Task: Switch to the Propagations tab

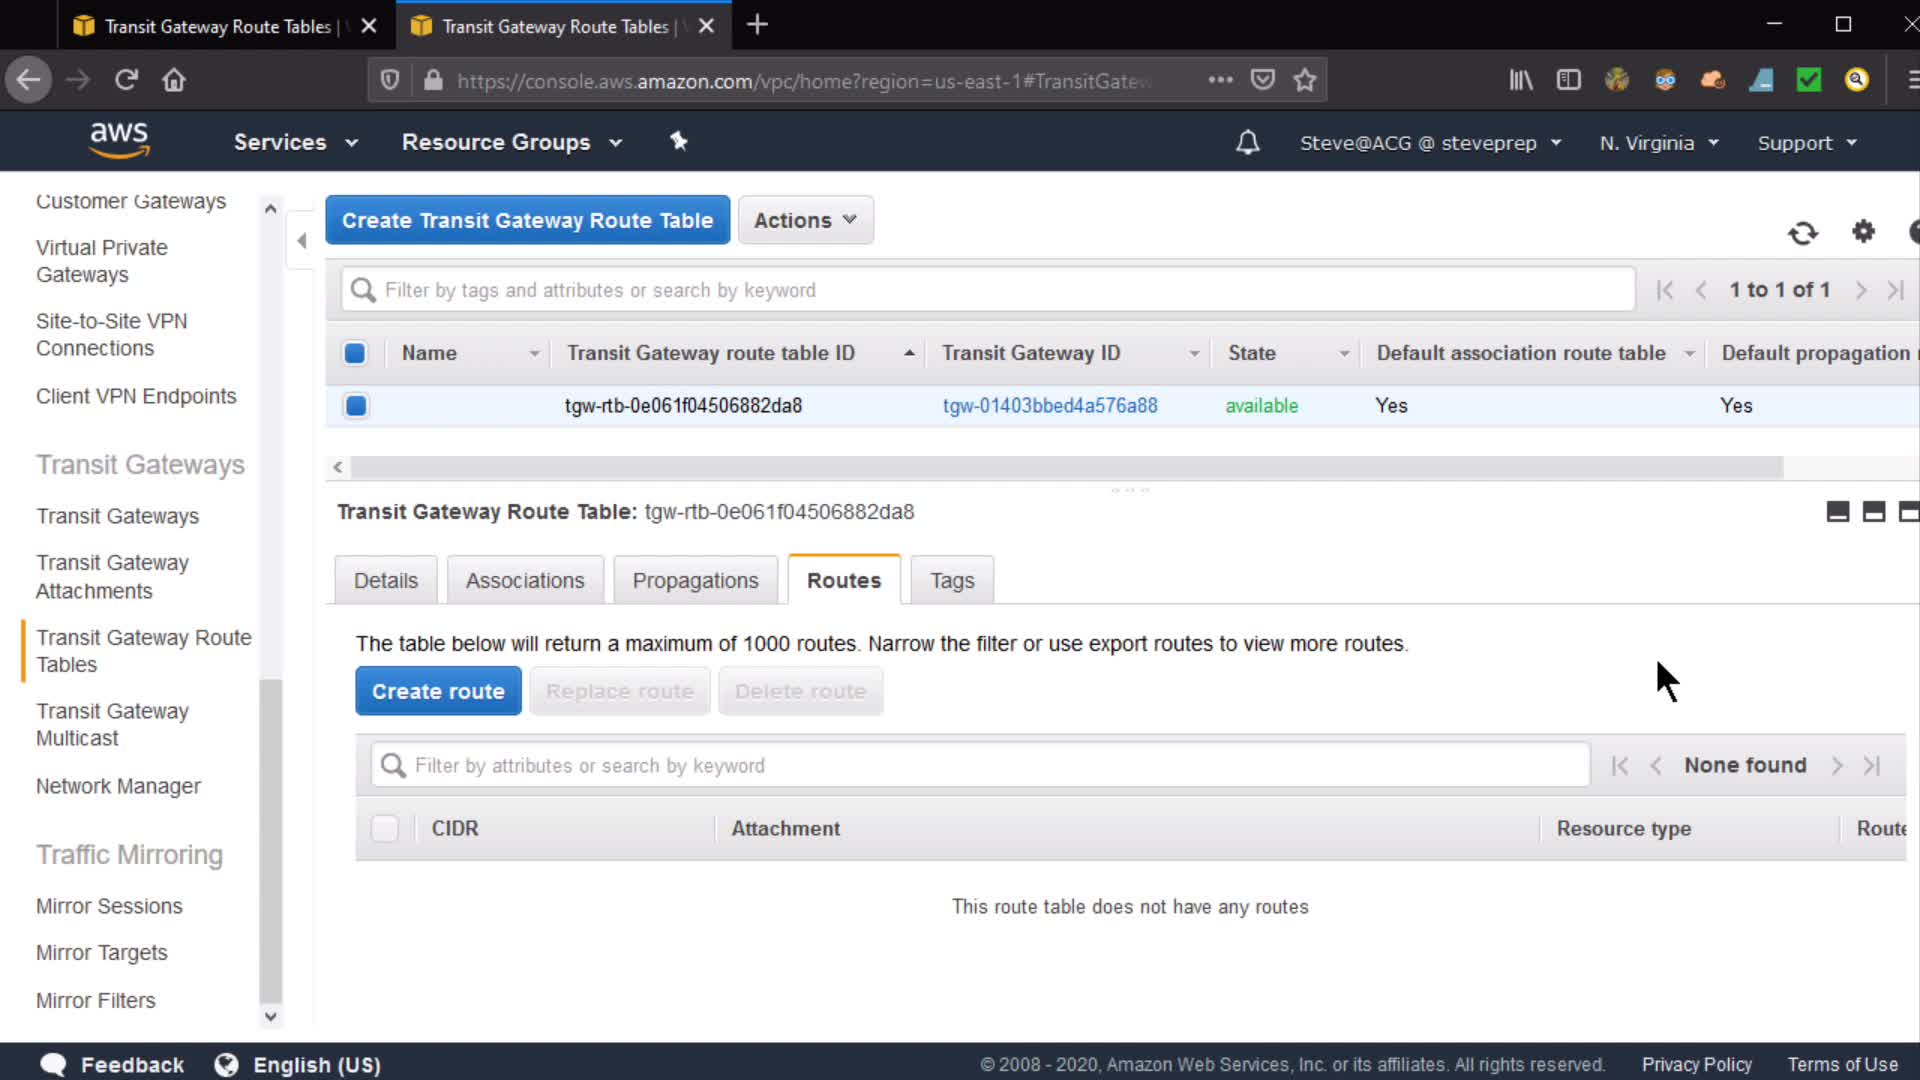Action: coord(695,581)
